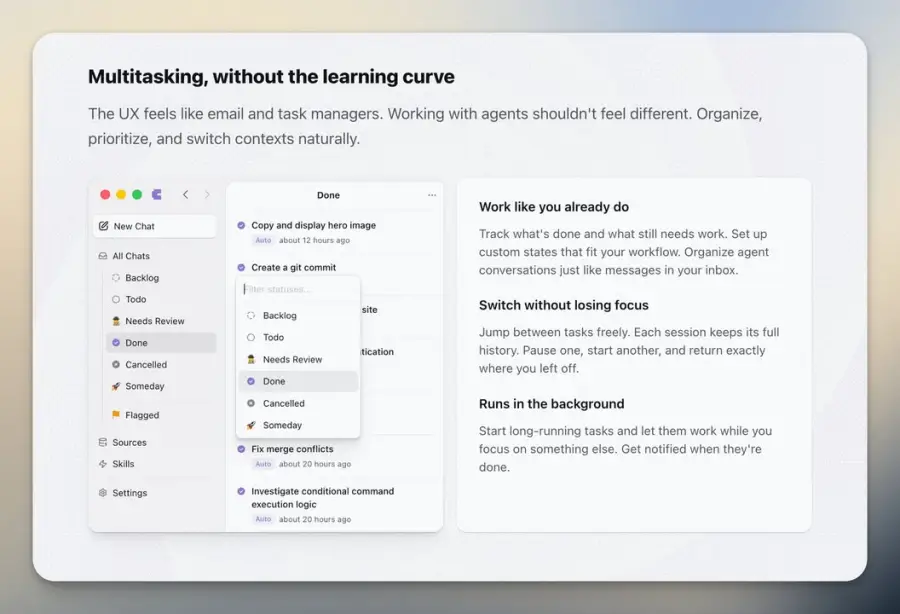Click the Work like you already do heading
Image resolution: width=900 pixels, height=614 pixels.
click(554, 207)
